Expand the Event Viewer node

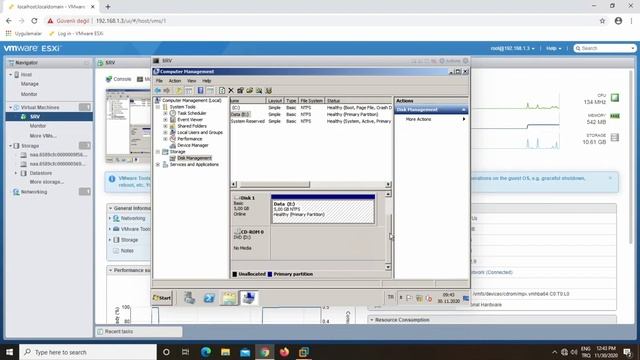[165, 120]
